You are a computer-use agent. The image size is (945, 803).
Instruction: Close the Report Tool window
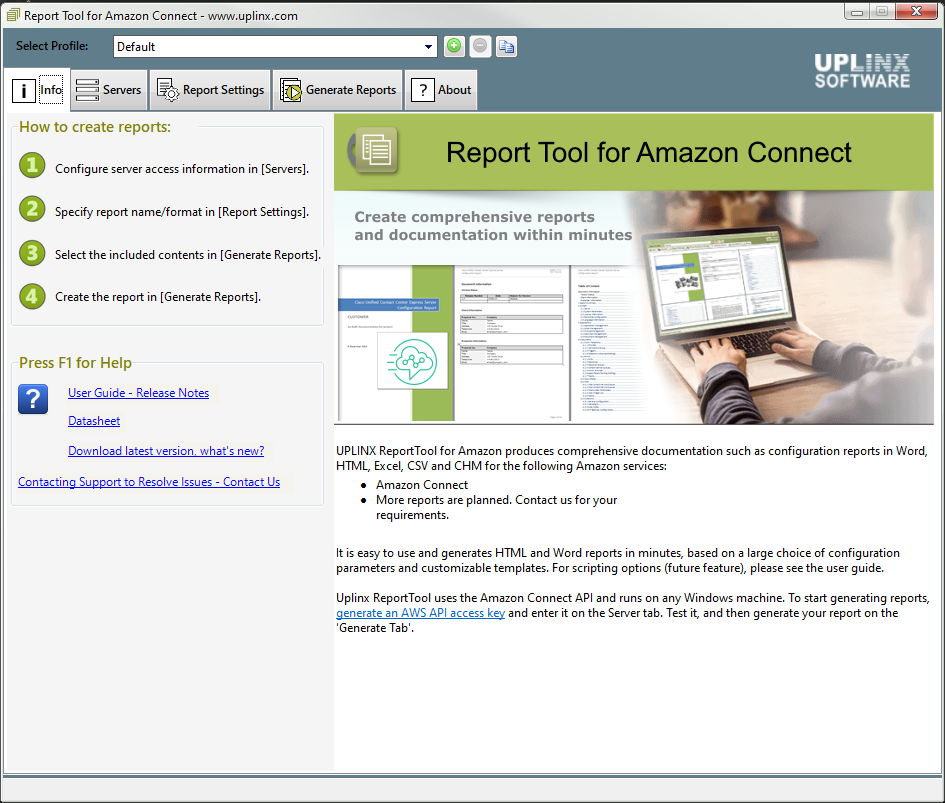click(916, 11)
